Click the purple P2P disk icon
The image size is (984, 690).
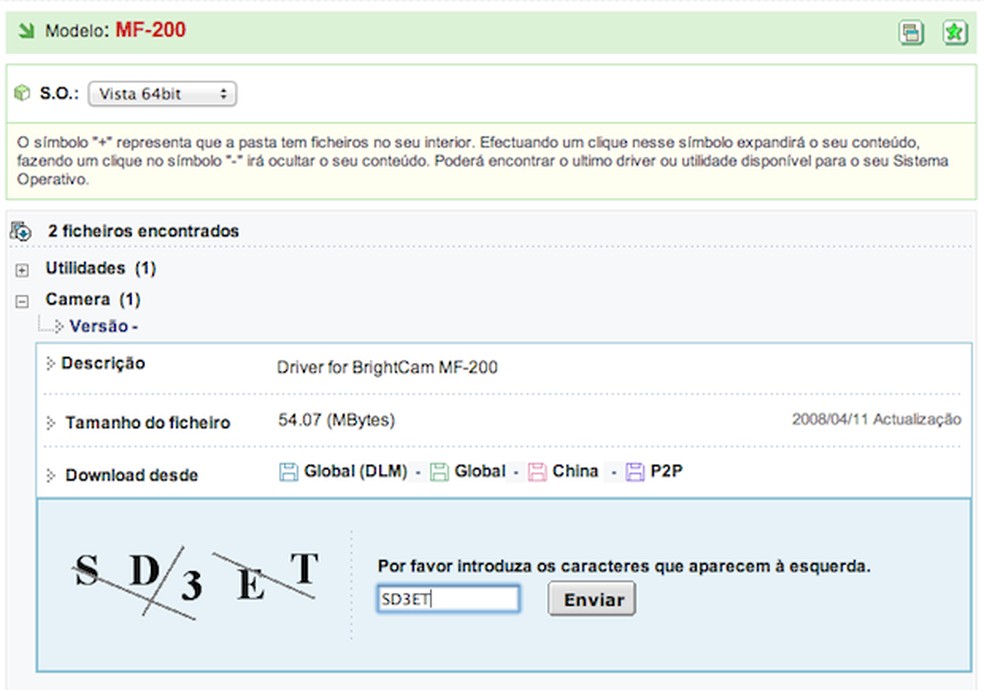634,472
